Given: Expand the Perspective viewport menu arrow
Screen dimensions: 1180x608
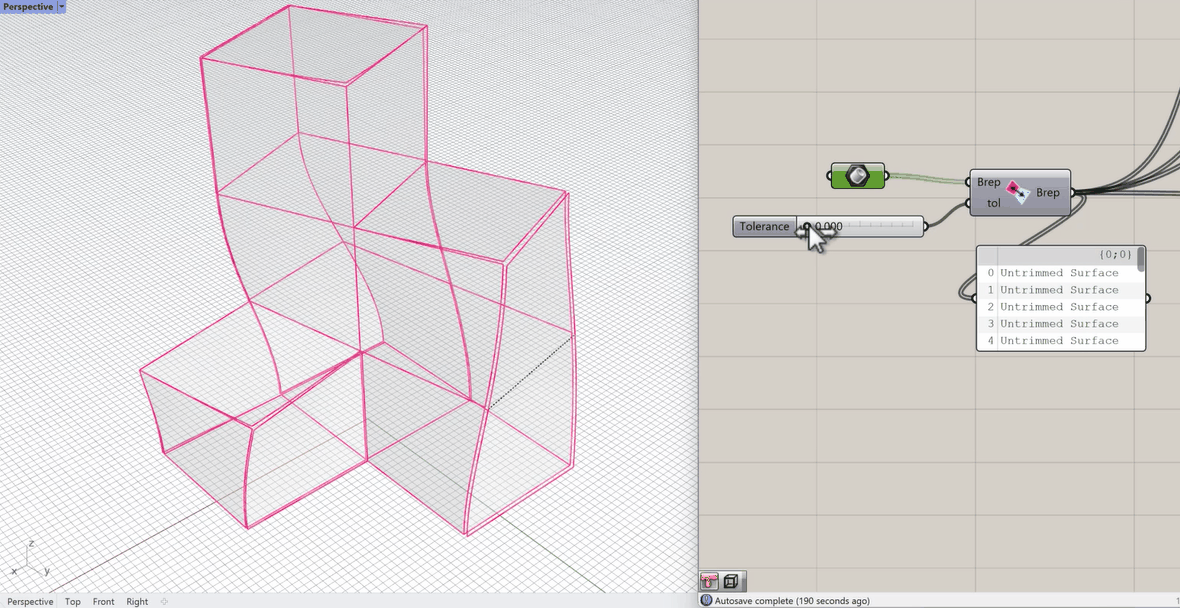Looking at the screenshot, I should click(x=60, y=6).
